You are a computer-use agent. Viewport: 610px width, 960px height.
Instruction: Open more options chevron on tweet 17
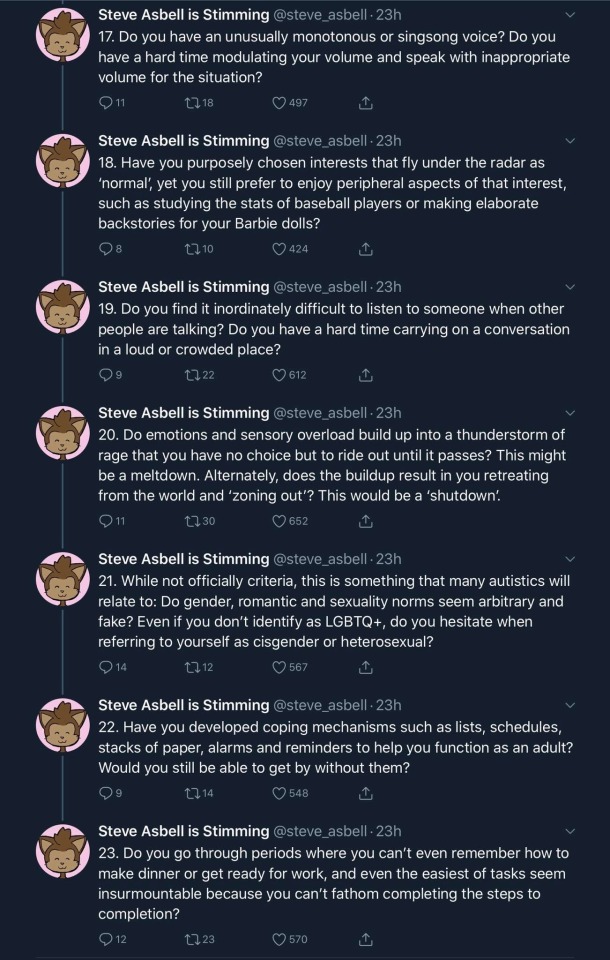(x=570, y=15)
